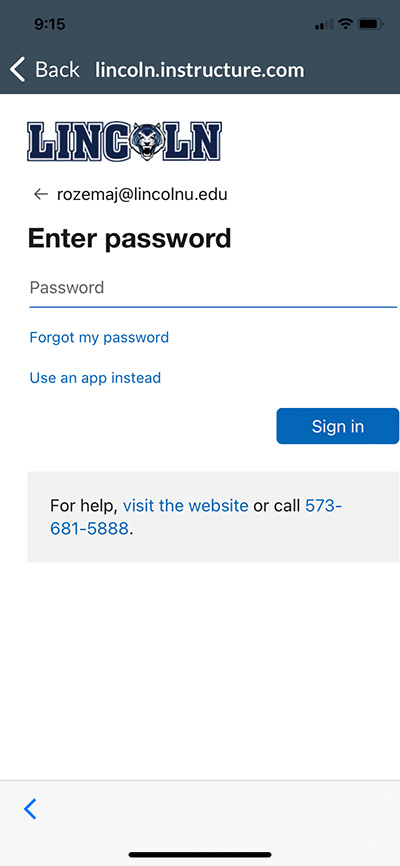Select the rozemaj@lincolnu.edu account text

(142, 194)
